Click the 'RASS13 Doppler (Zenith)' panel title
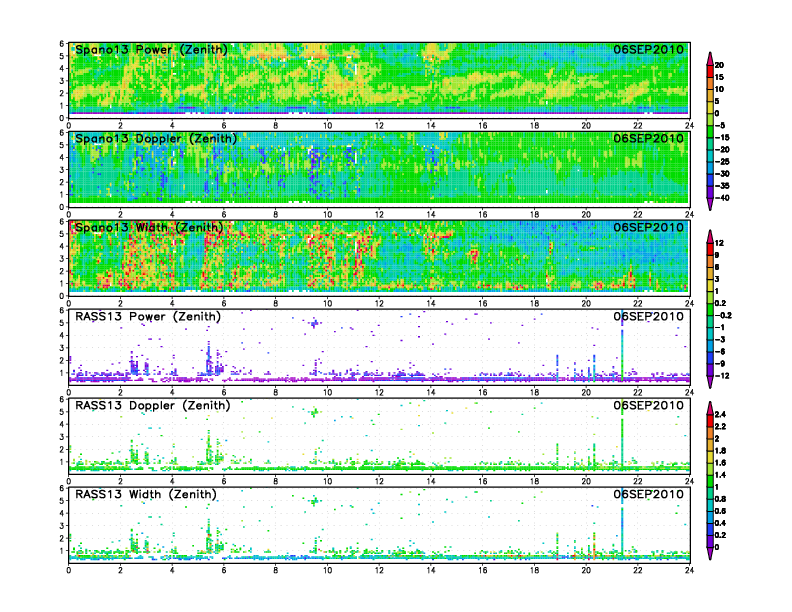 [x=153, y=405]
